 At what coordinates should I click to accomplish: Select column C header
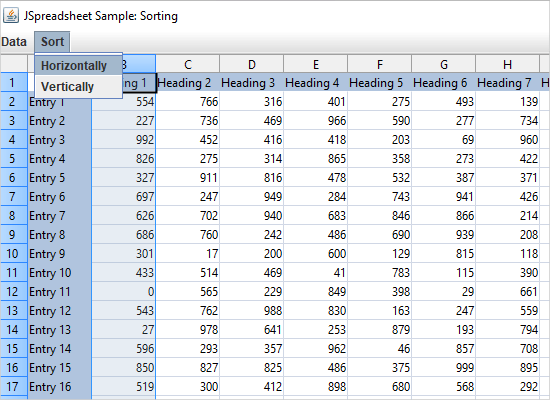point(188,64)
